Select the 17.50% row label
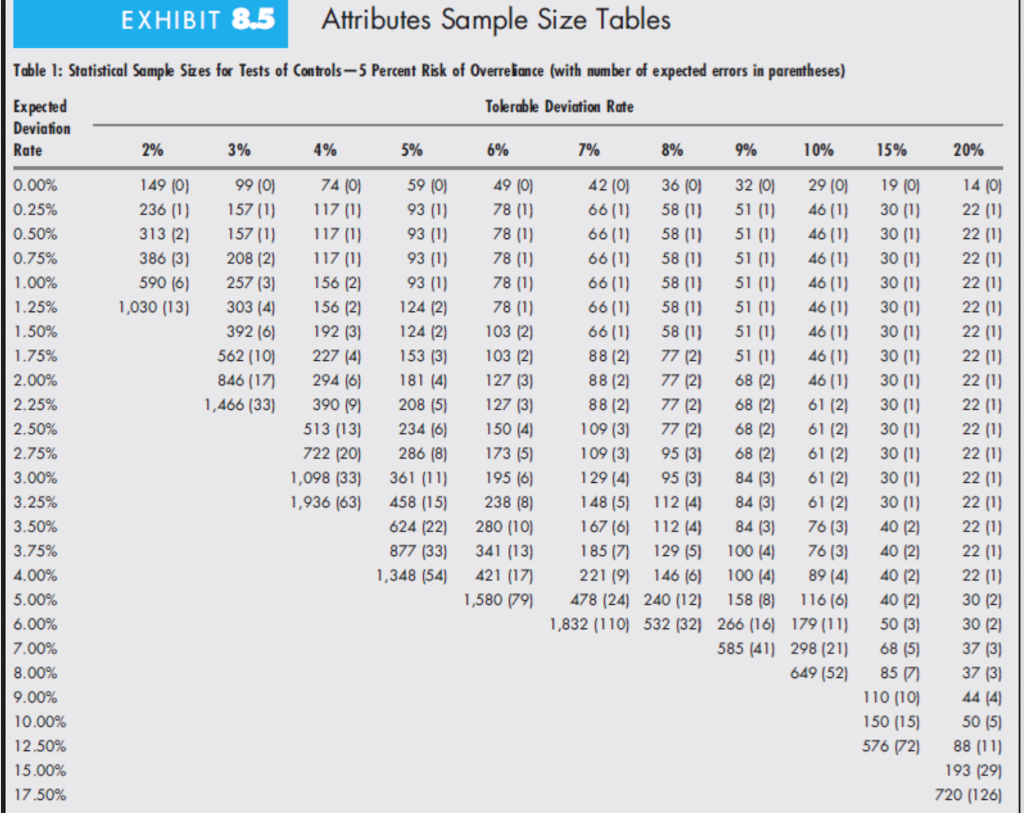Viewport: 1024px width, 813px height. tap(38, 795)
